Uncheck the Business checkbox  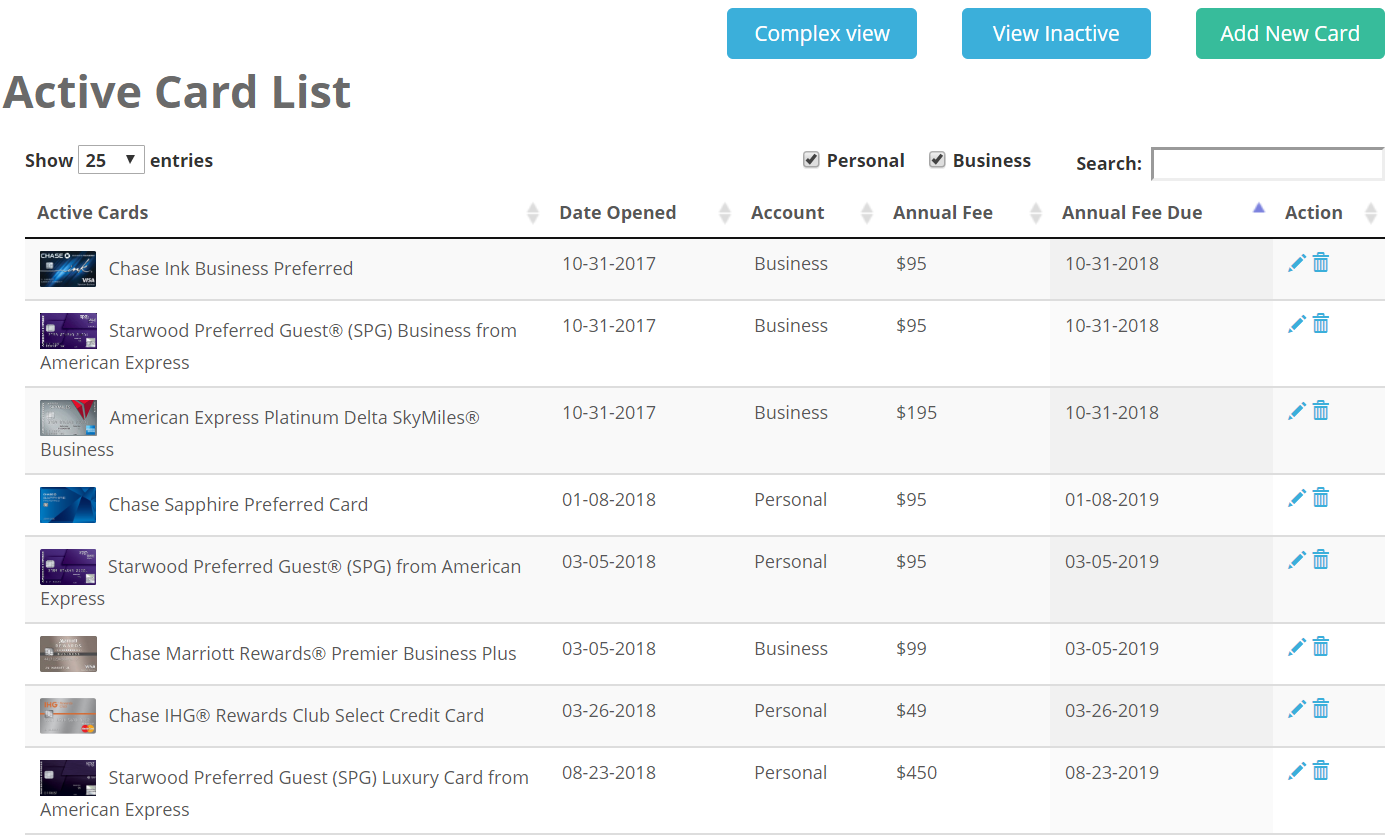click(937, 160)
